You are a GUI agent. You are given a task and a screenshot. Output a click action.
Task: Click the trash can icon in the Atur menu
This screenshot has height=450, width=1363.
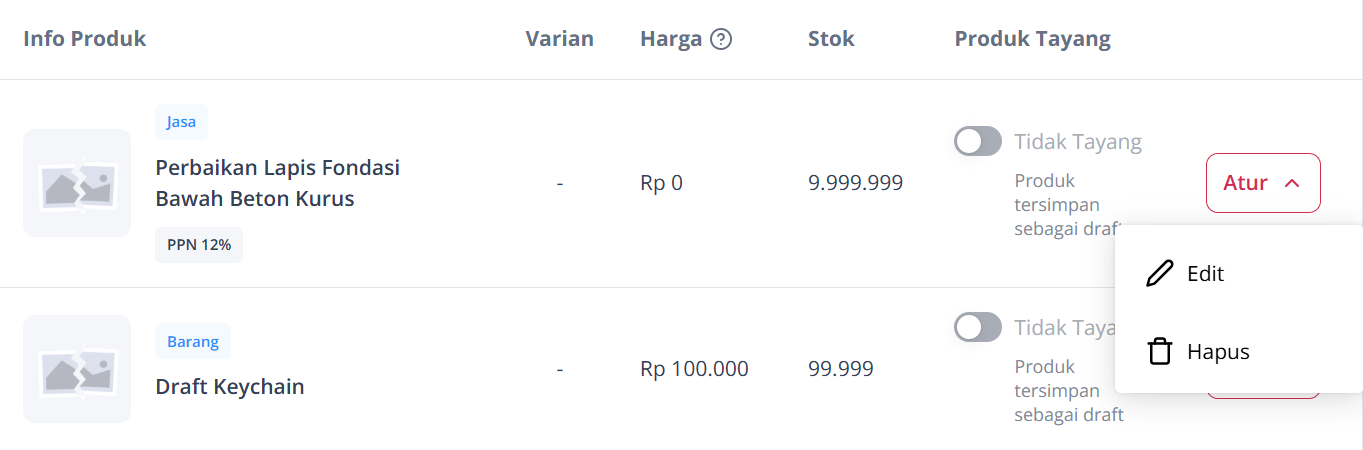[x=1159, y=352]
